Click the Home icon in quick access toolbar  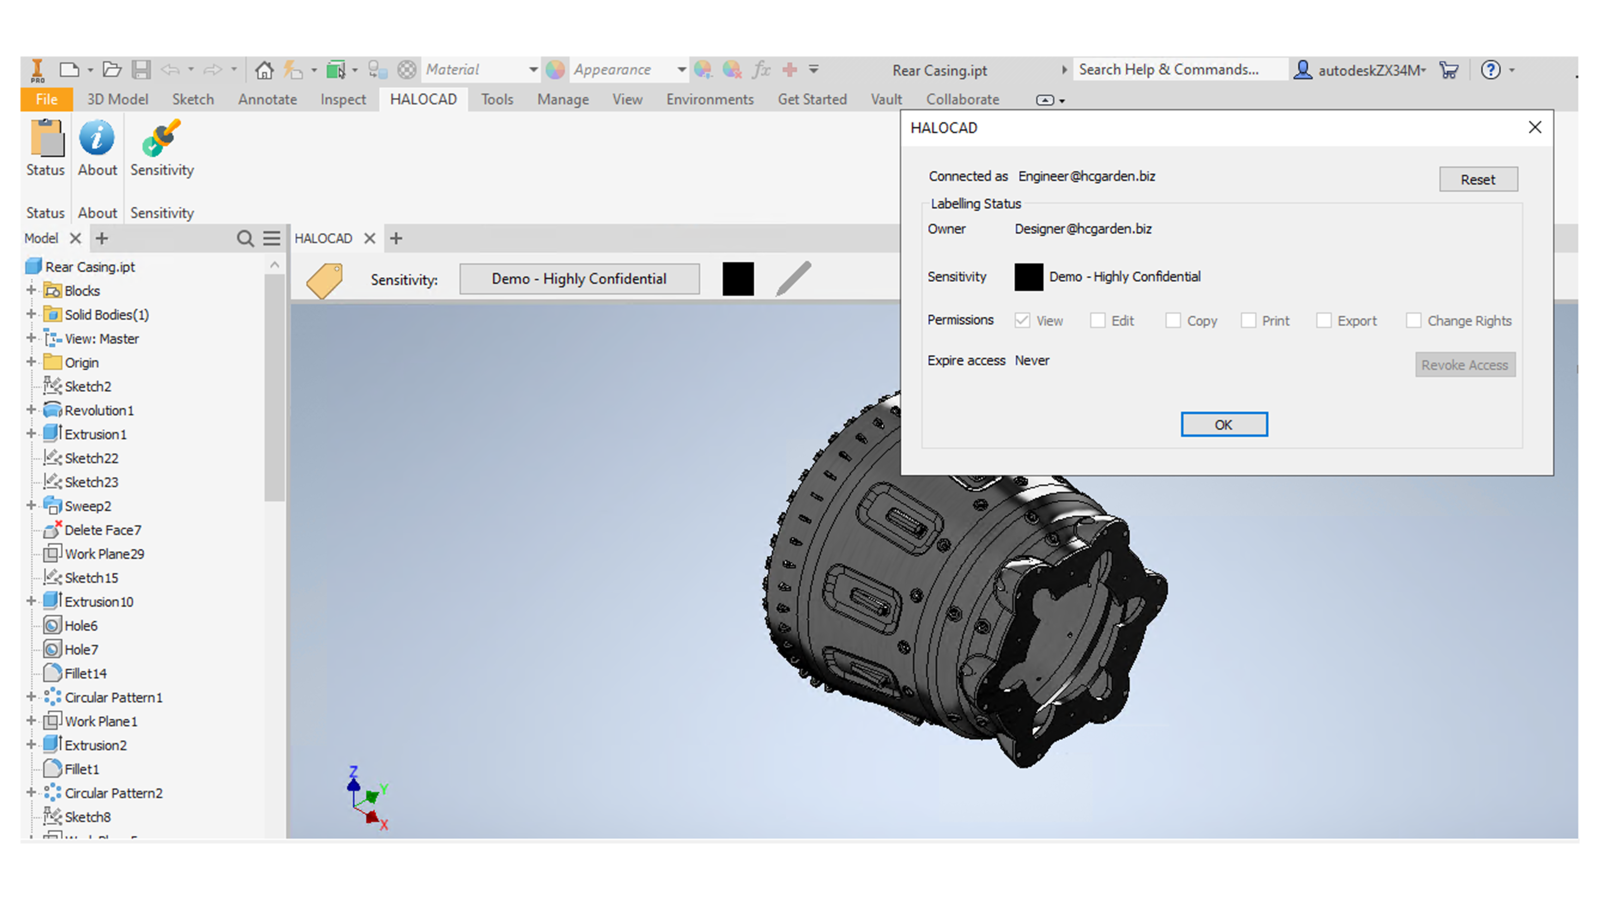pyautogui.click(x=264, y=70)
